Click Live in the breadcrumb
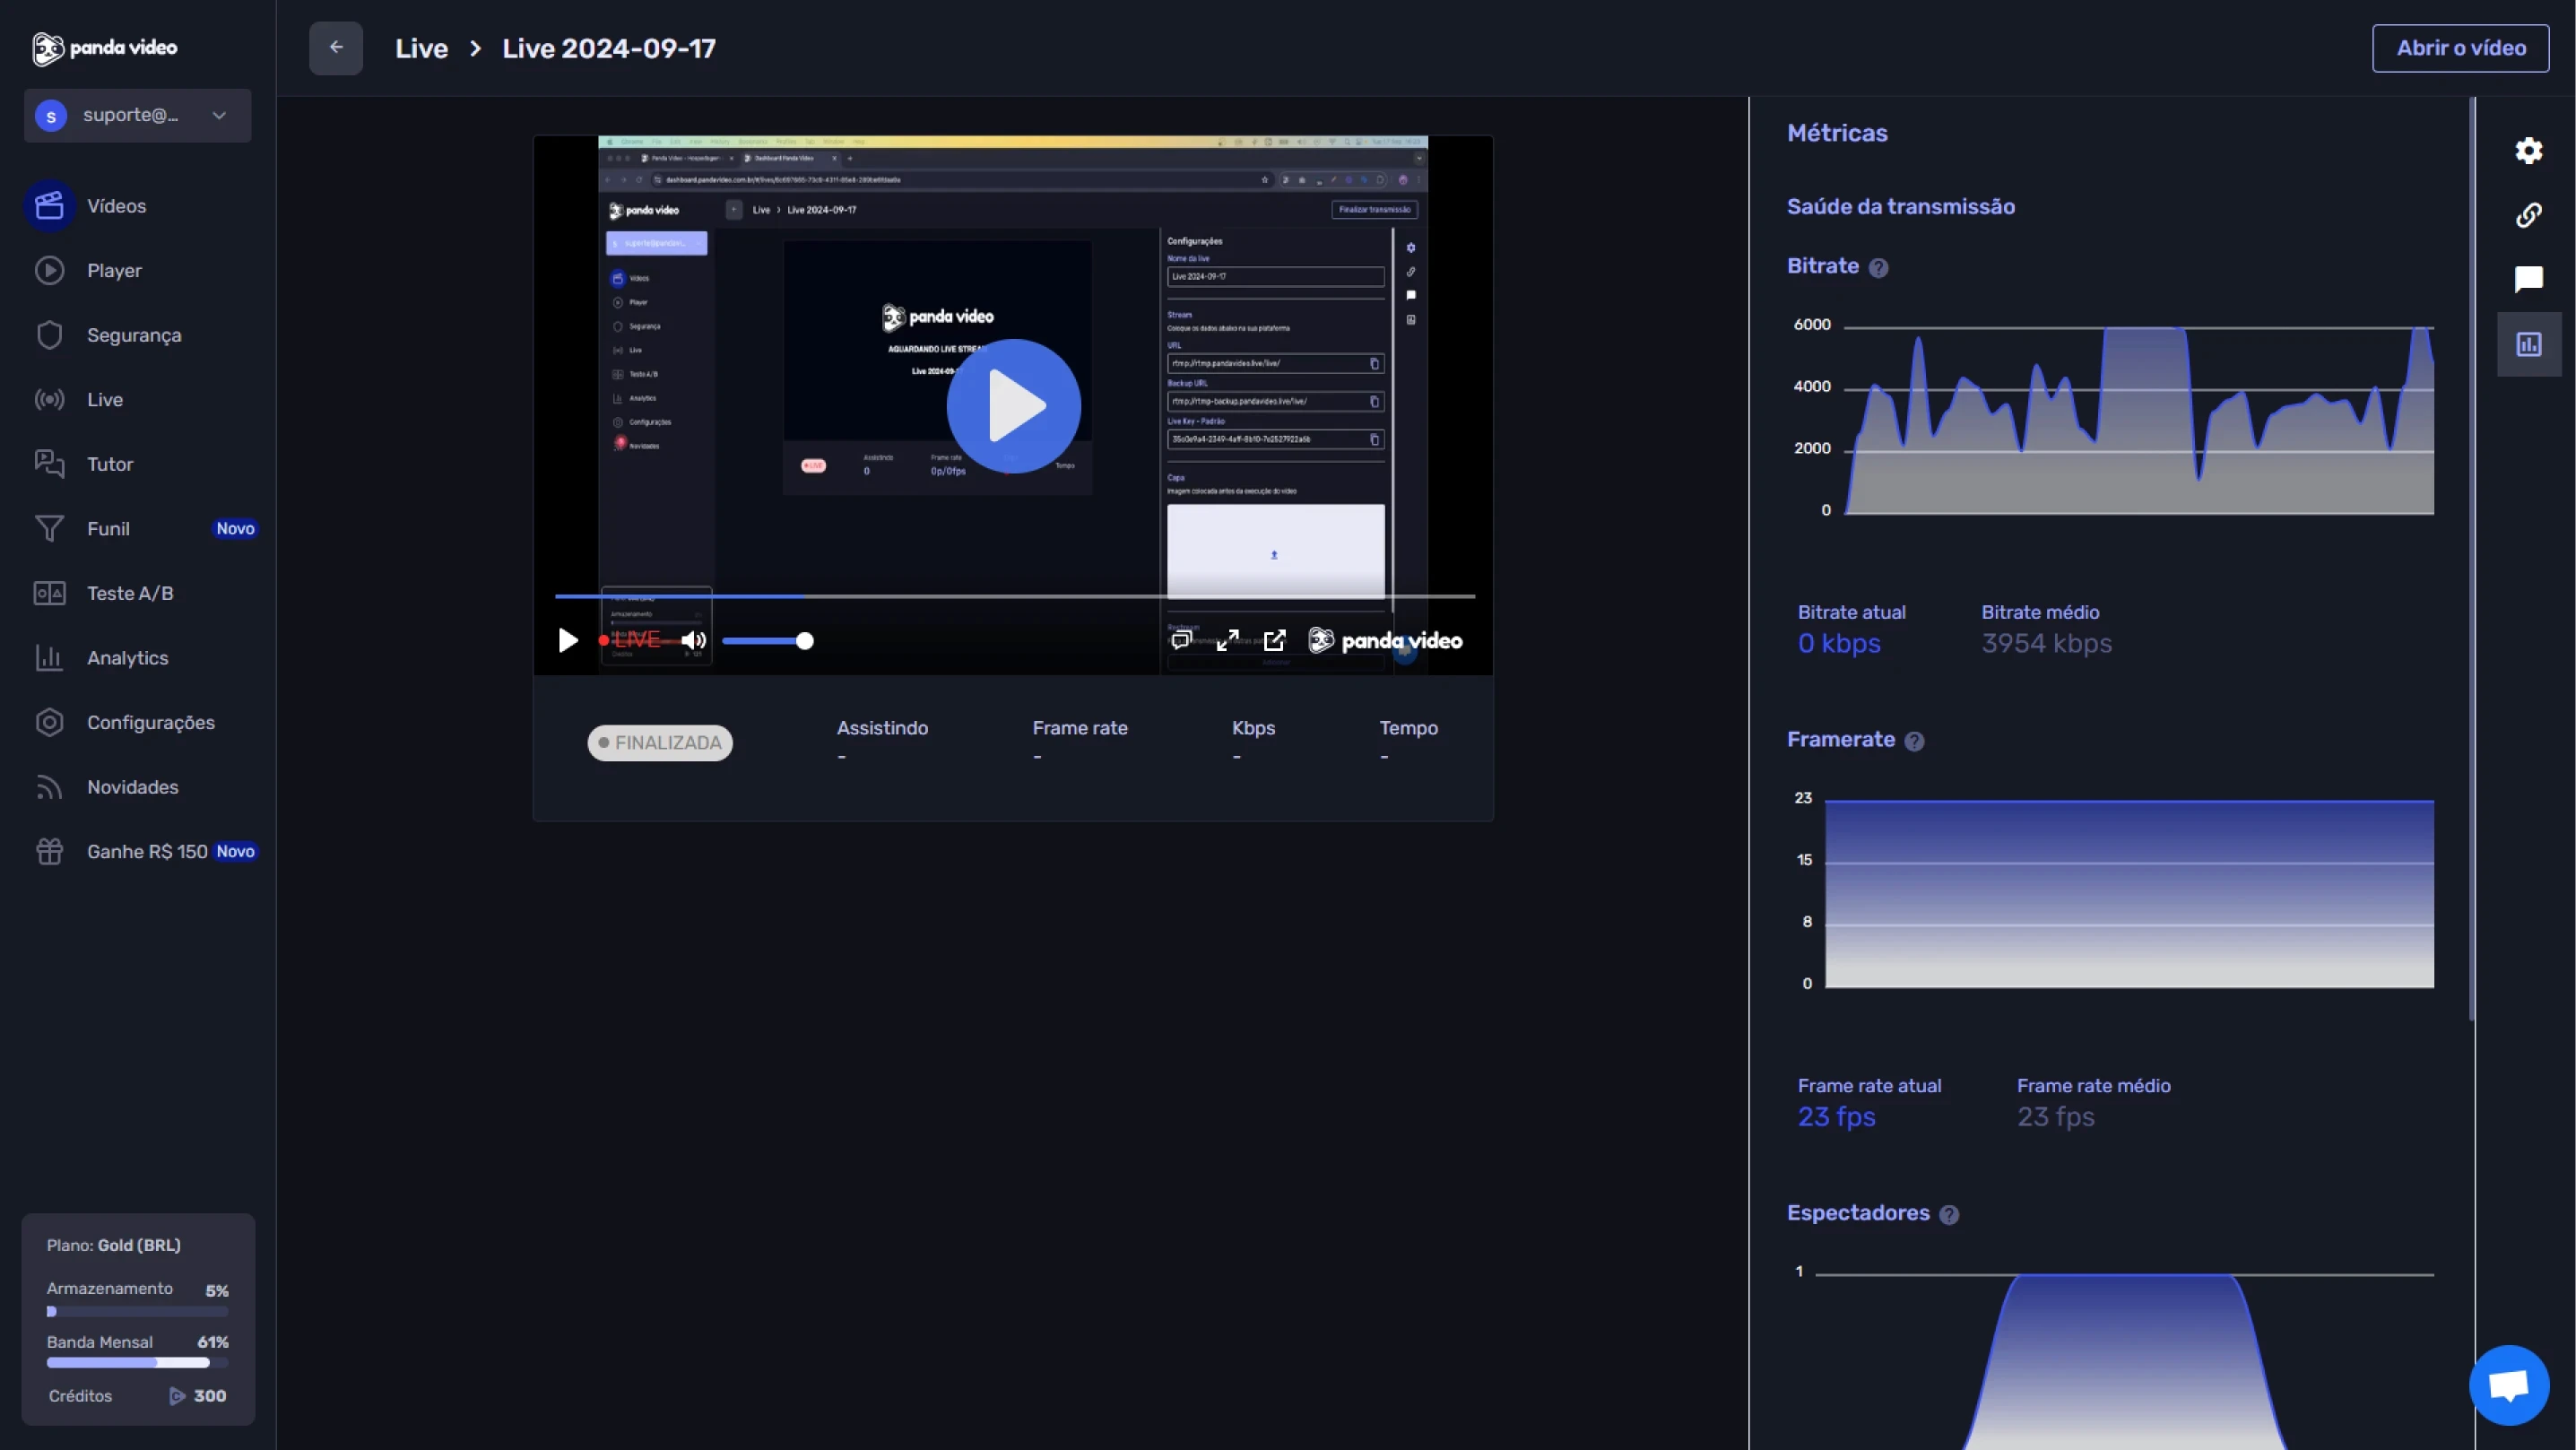This screenshot has height=1450, width=2576. (x=421, y=48)
